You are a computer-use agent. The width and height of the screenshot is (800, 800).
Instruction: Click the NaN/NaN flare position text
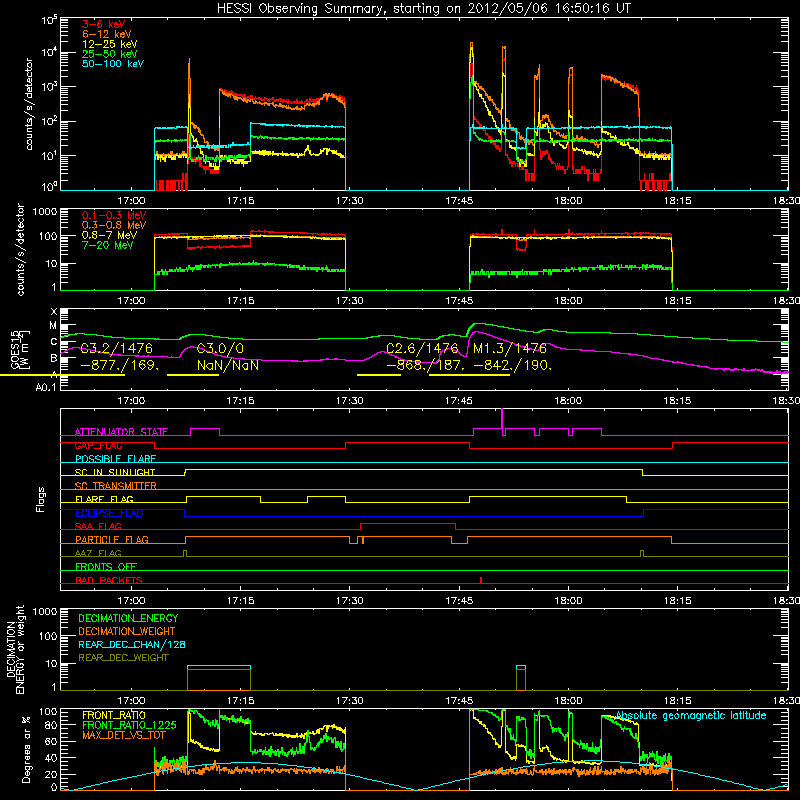pos(228,365)
